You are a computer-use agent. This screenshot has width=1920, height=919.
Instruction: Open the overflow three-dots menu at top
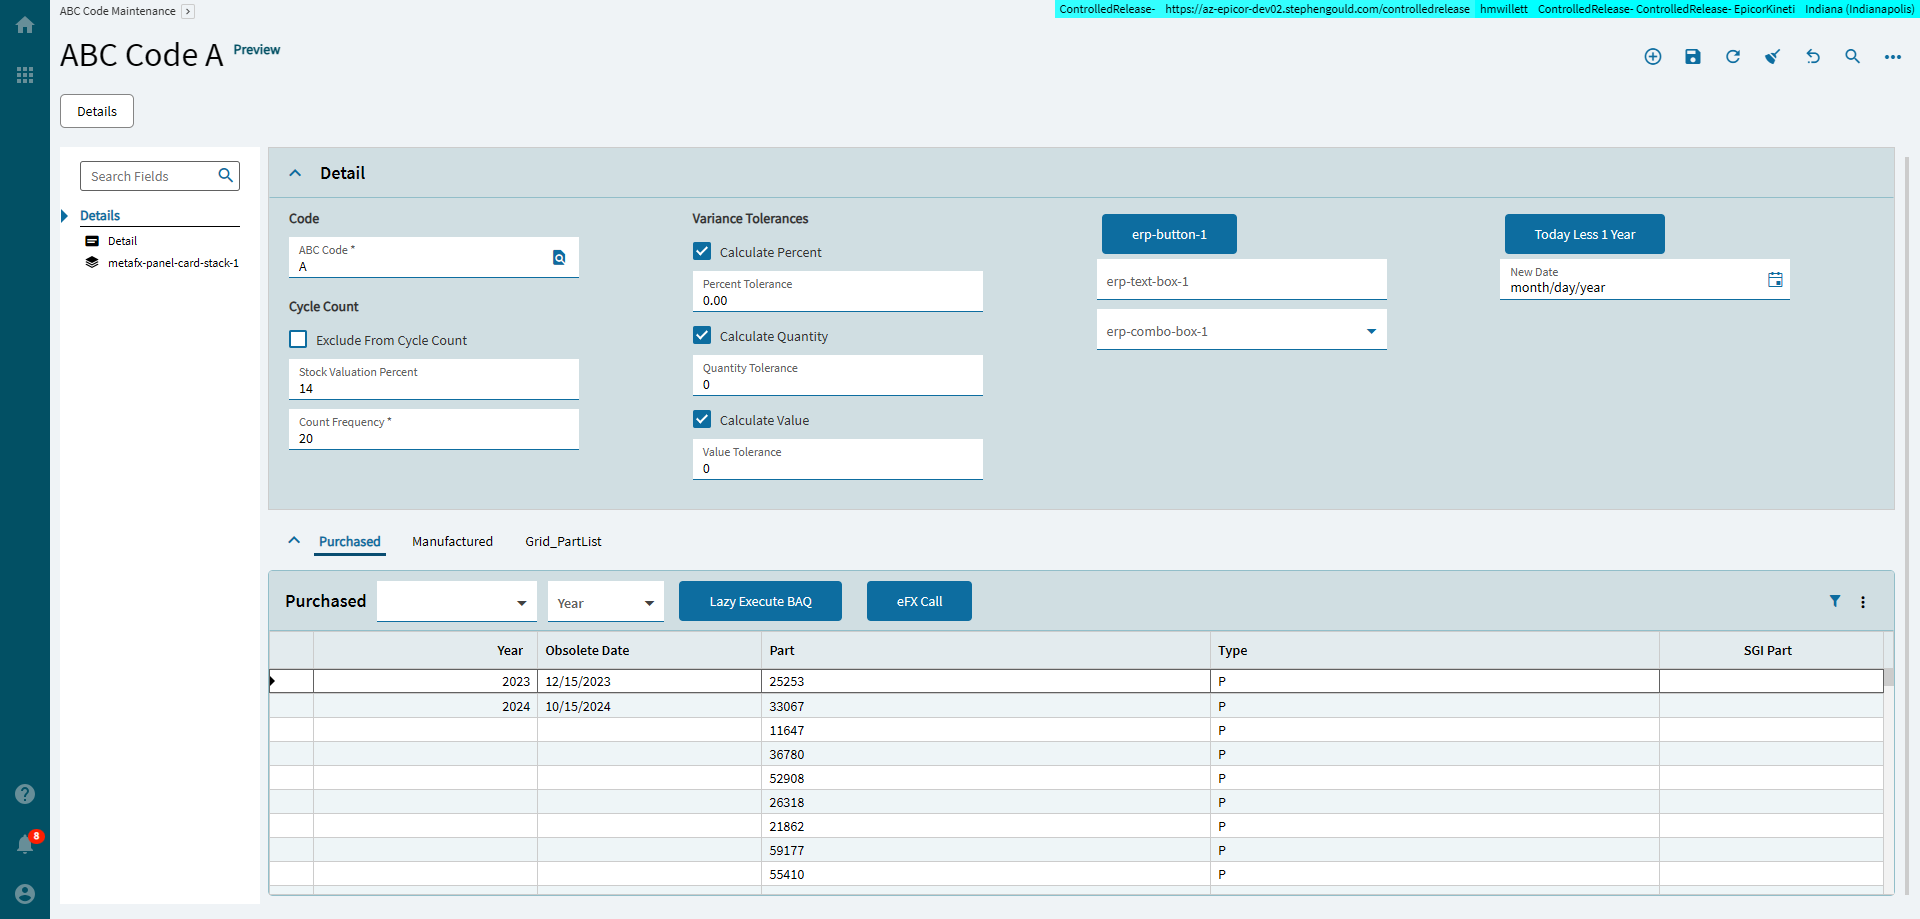coord(1893,57)
